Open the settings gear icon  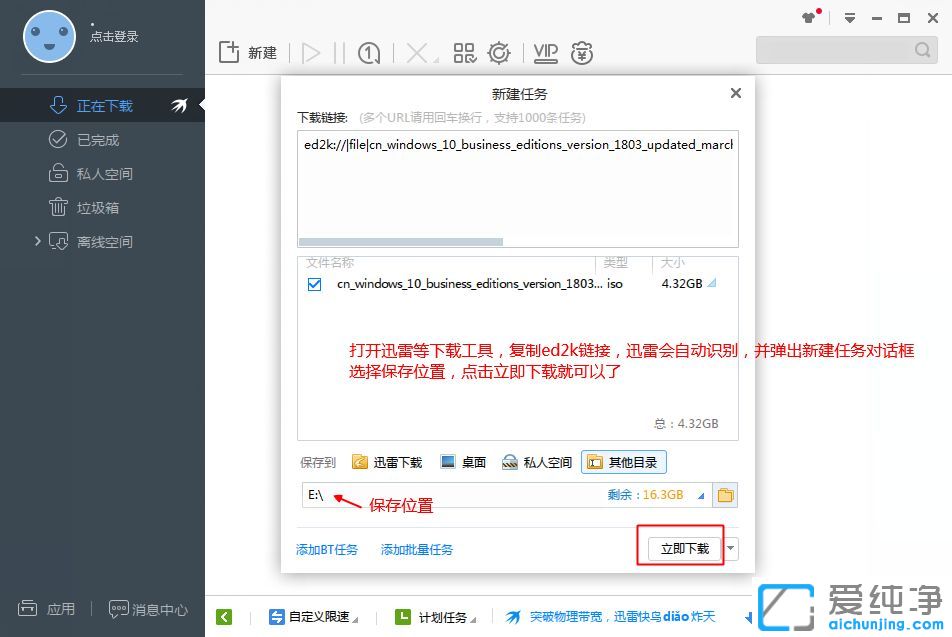coord(499,53)
